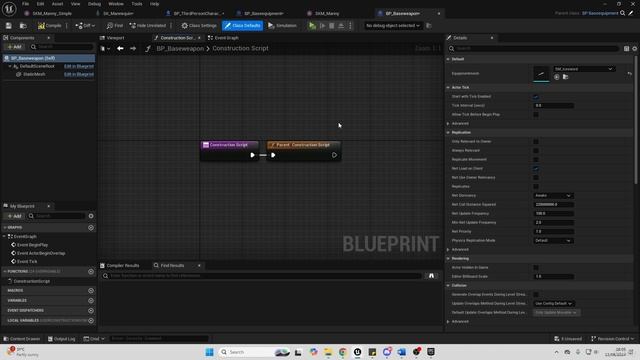Add new function with Functions plus icon
Image resolution: width=640 pixels, height=360 pixels.
point(91,271)
